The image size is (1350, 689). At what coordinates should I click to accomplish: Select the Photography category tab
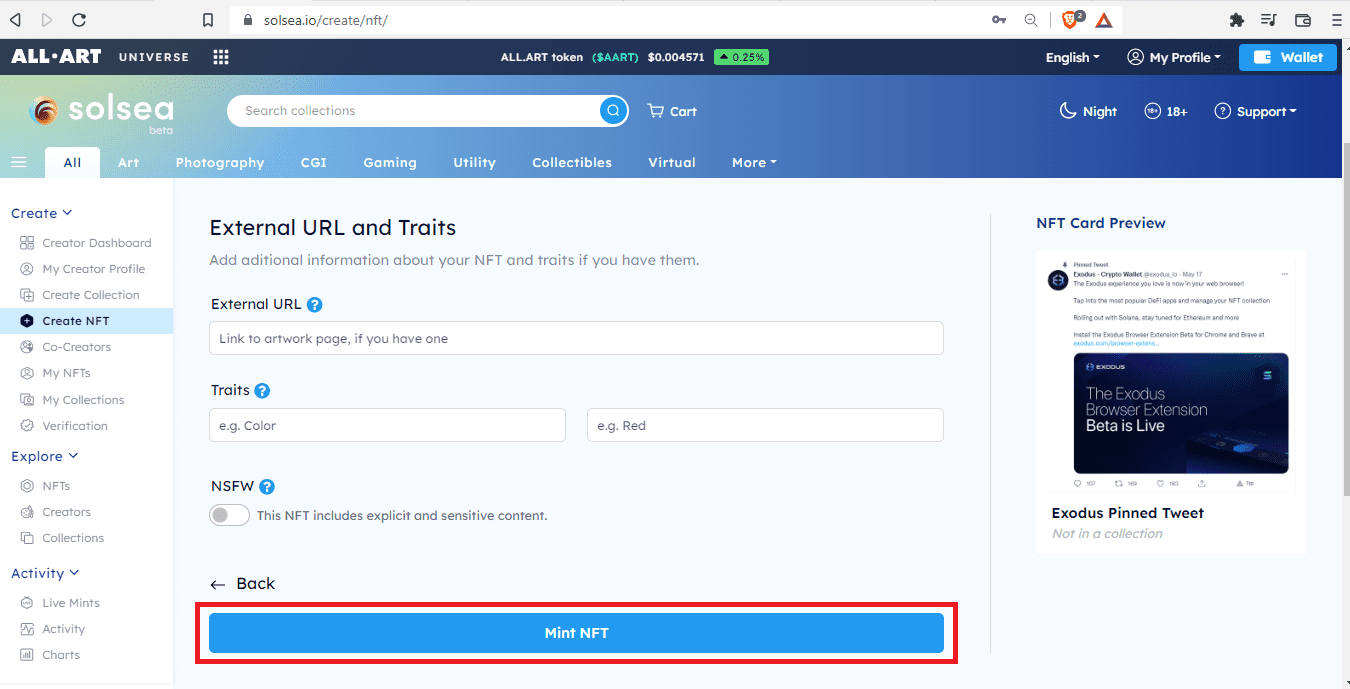tap(220, 163)
